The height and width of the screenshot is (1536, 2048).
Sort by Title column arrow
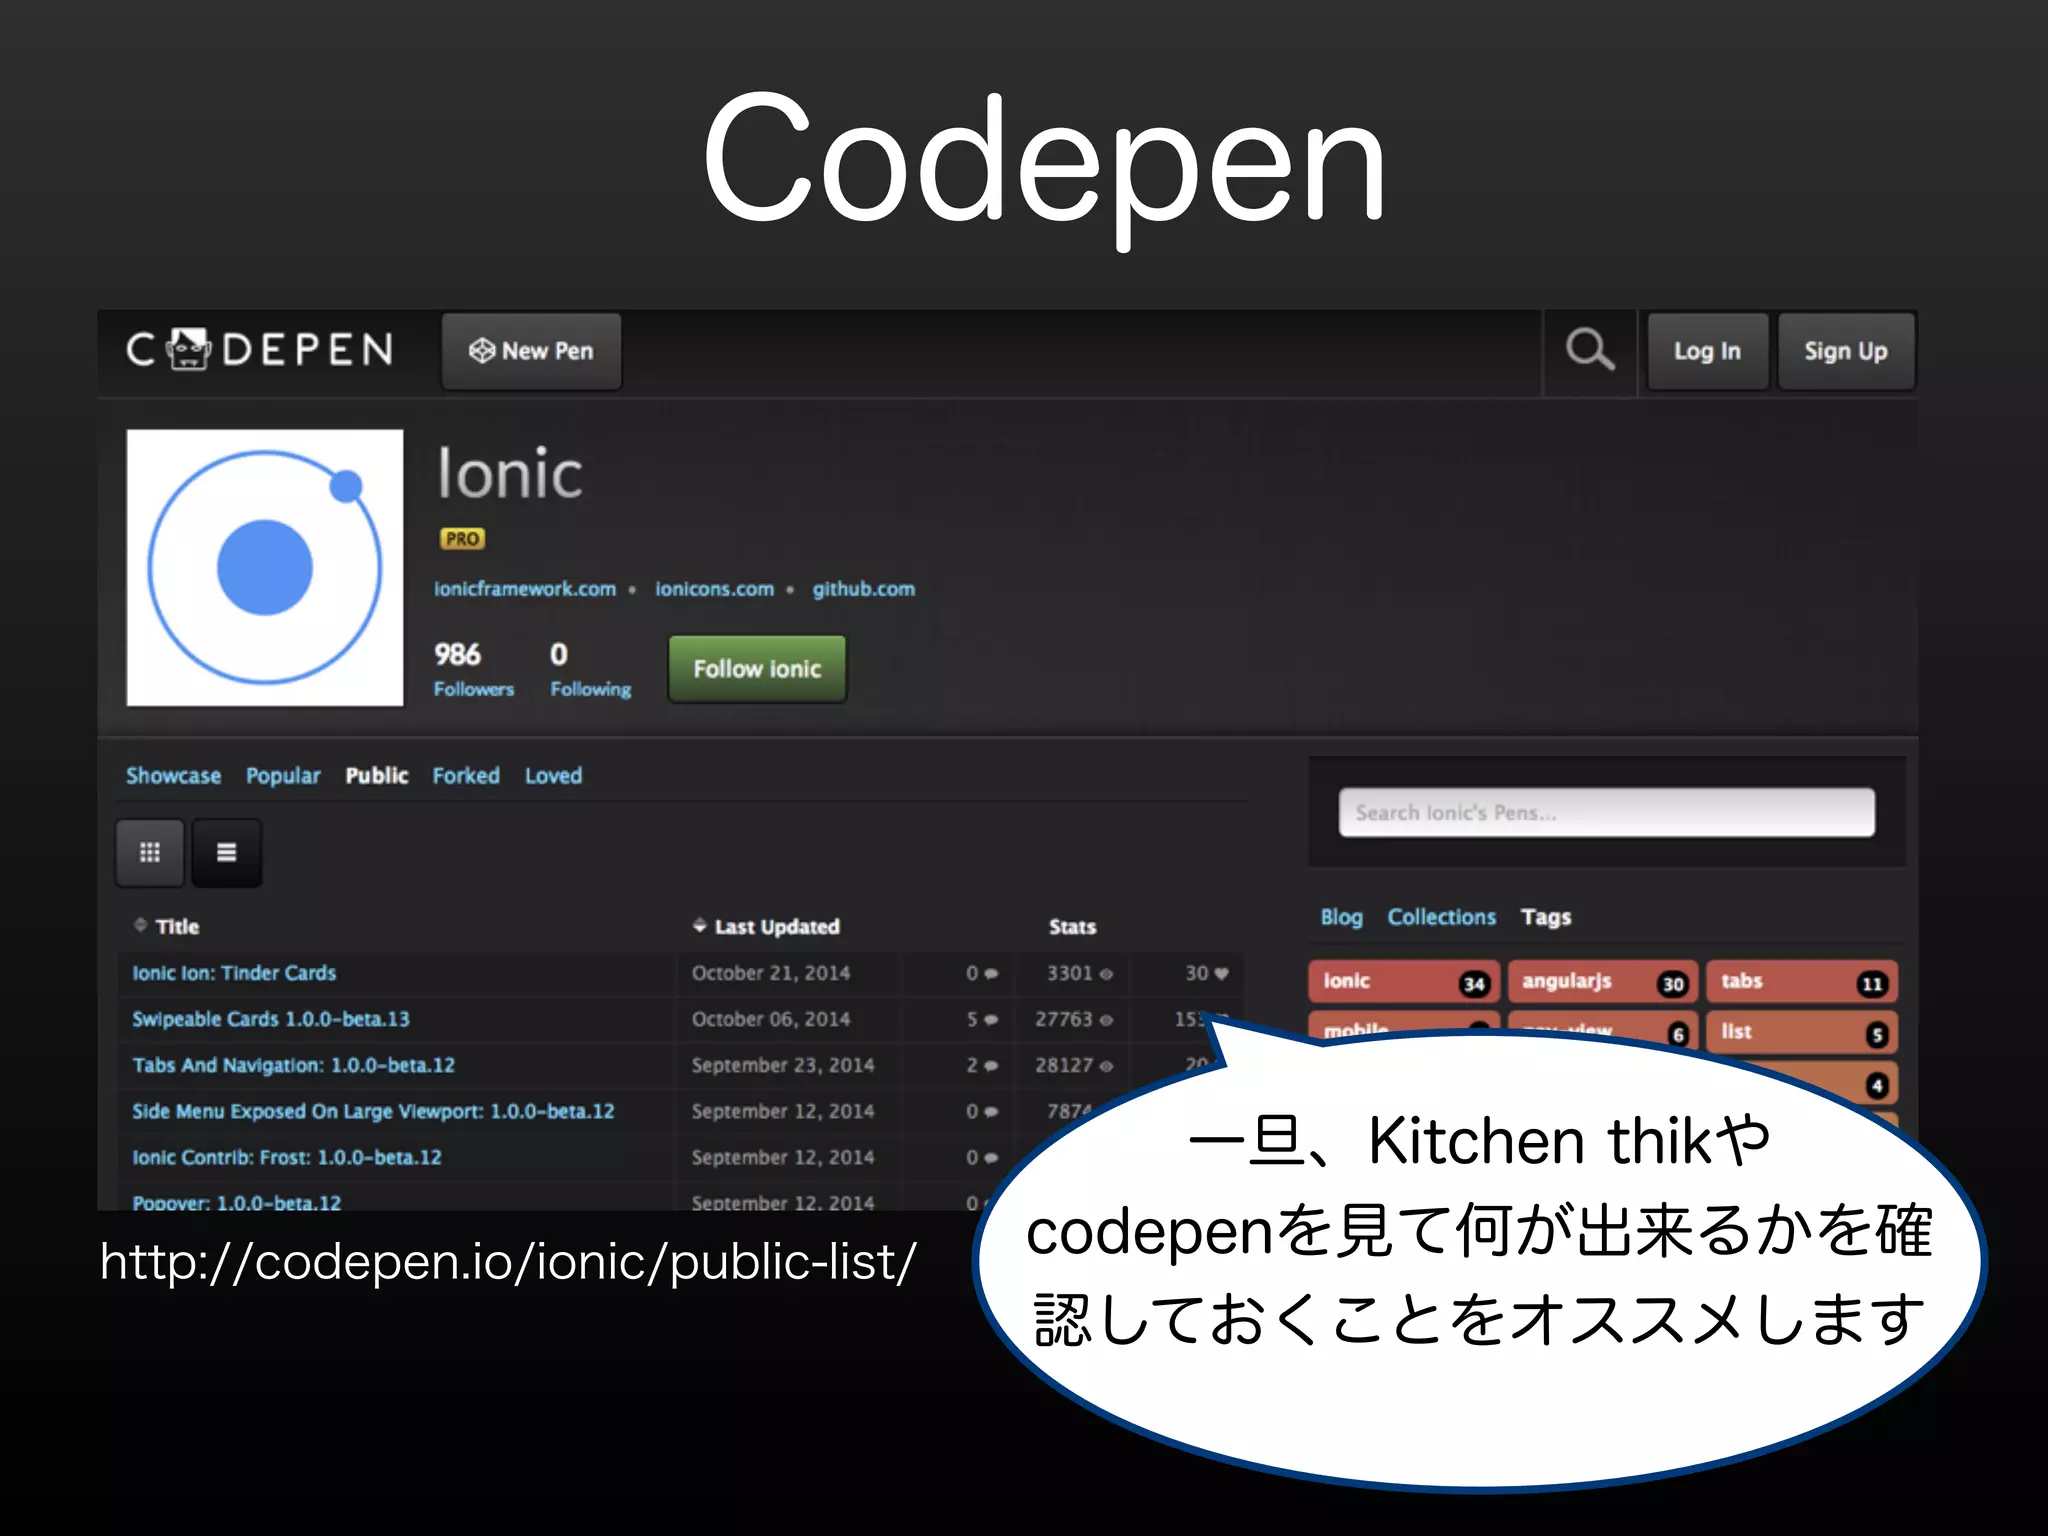click(140, 925)
